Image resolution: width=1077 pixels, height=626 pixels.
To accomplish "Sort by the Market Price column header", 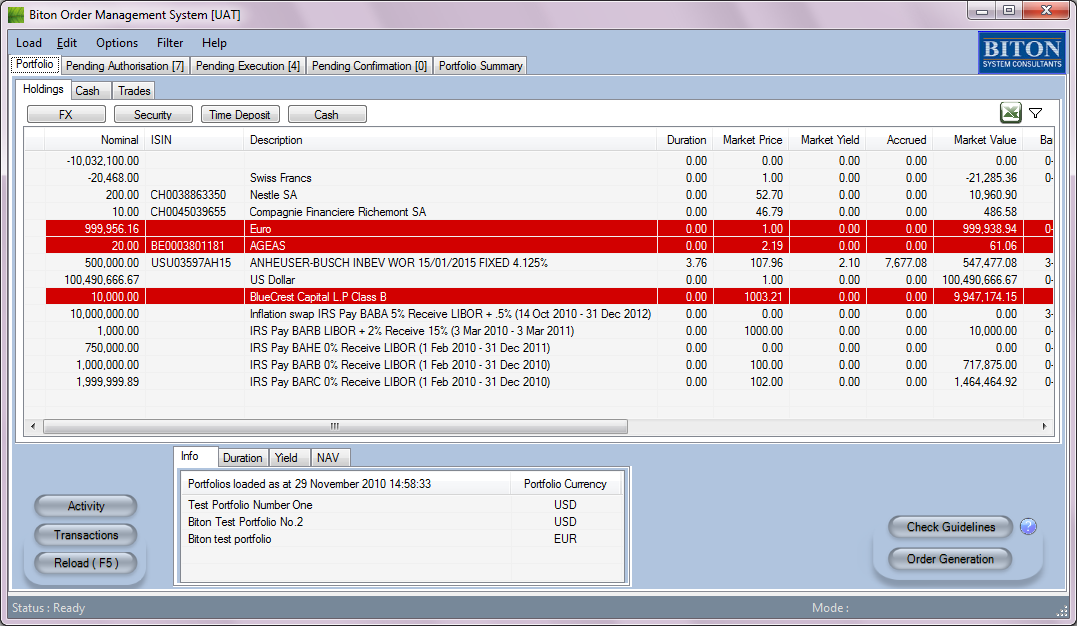I will click(x=751, y=140).
